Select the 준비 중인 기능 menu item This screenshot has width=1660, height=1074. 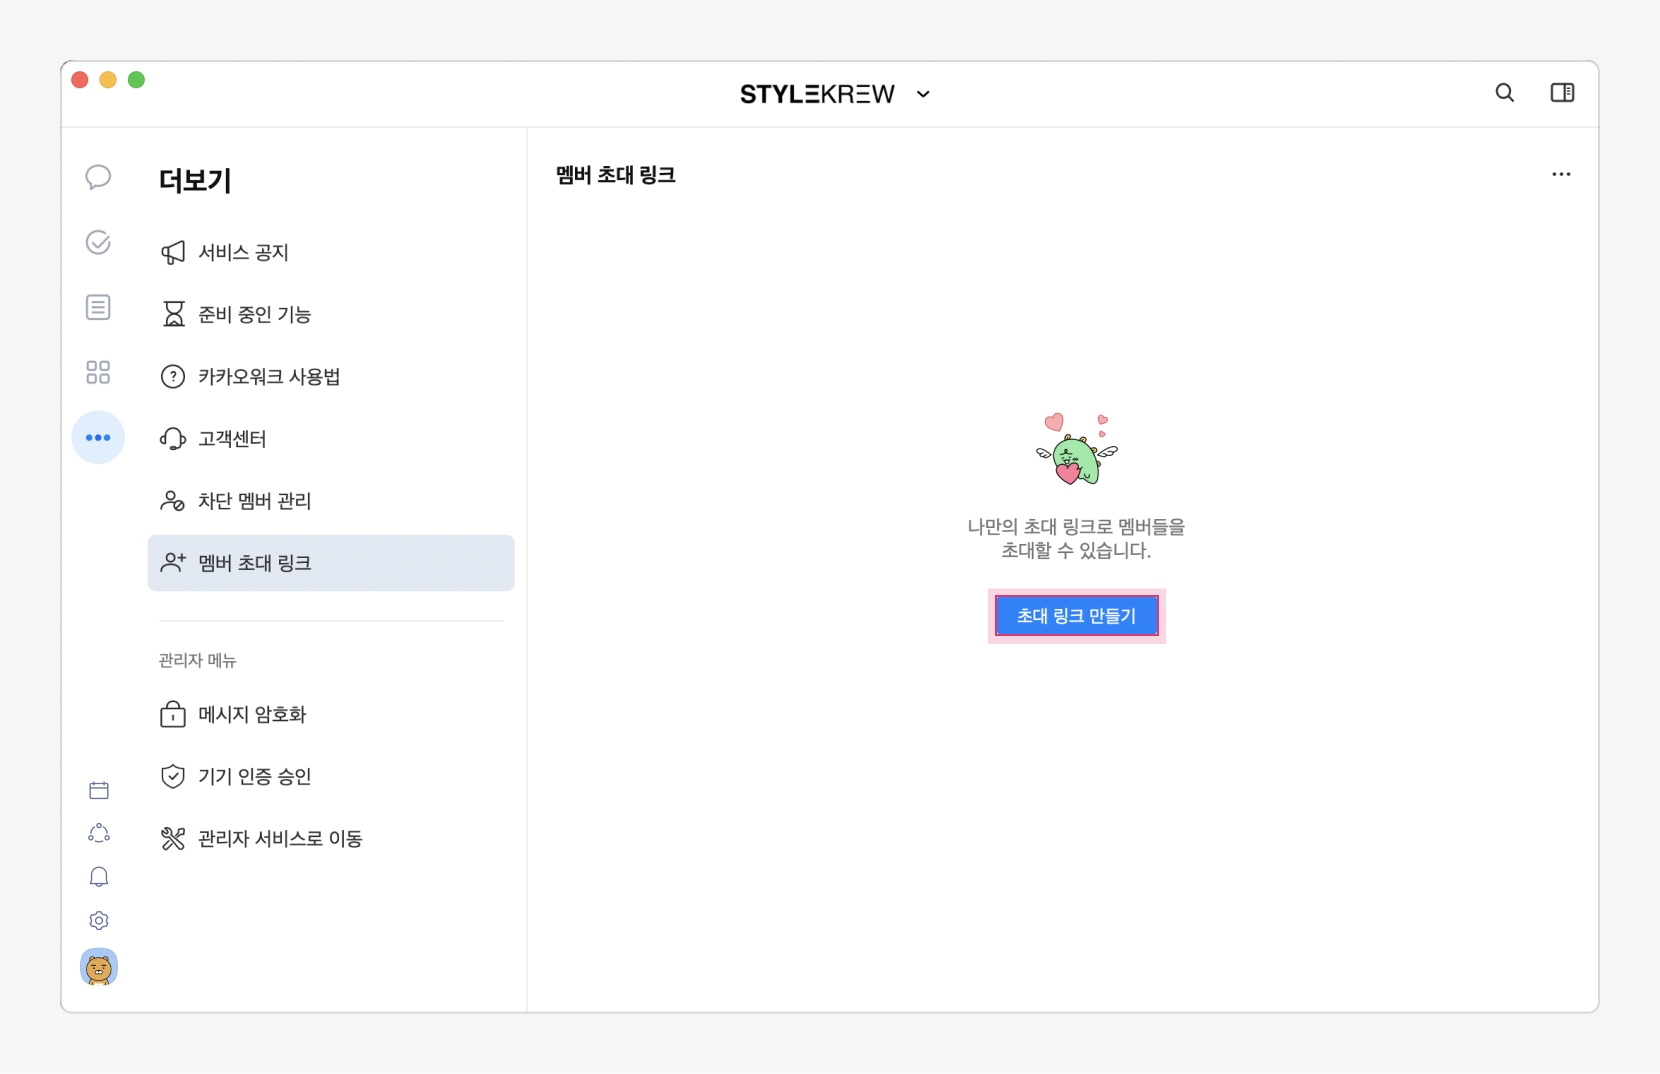254,314
